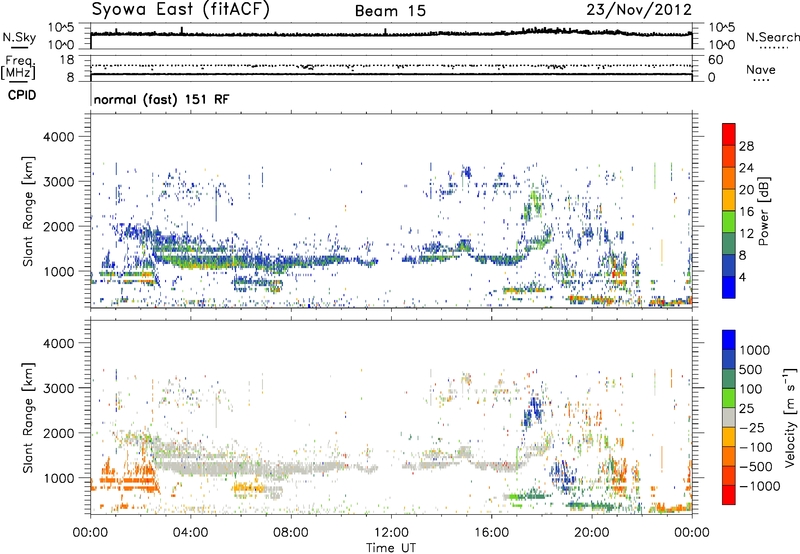Click the '-500' tick on Velocity colorbar
The width and height of the screenshot is (800, 554).
tap(756, 467)
